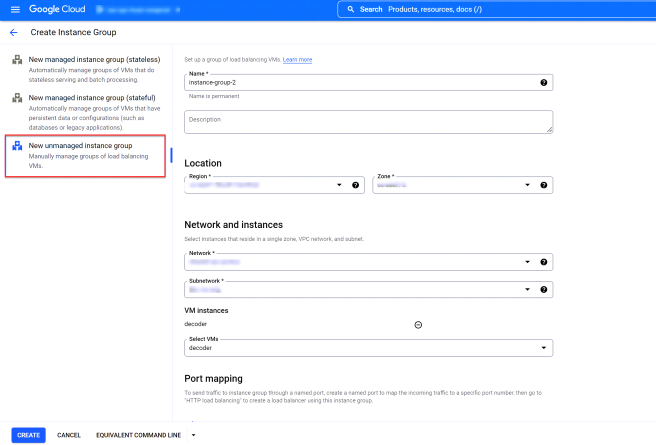Click into the Description text area
656x445 pixels.
[369, 122]
